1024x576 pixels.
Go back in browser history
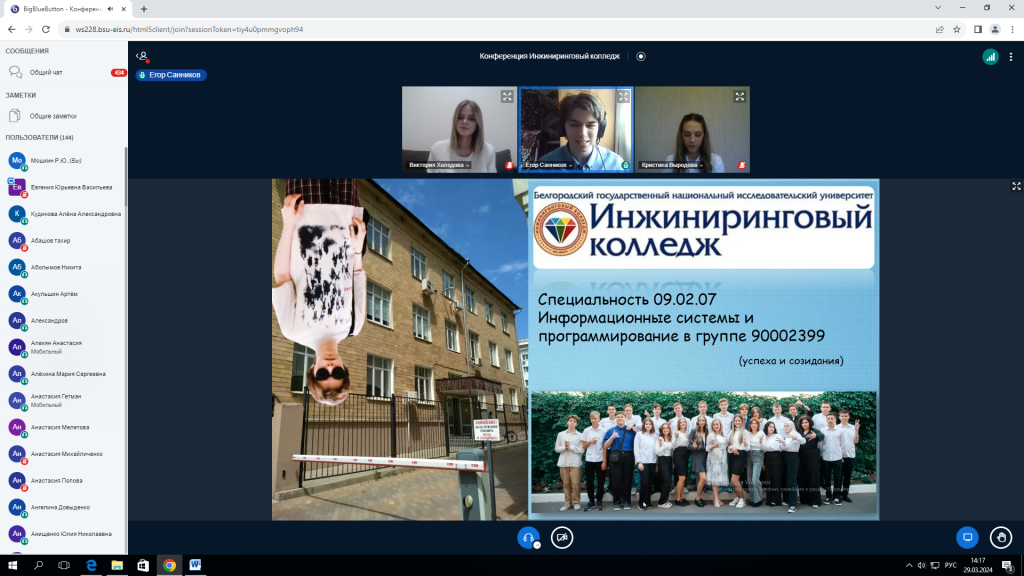coord(12,29)
